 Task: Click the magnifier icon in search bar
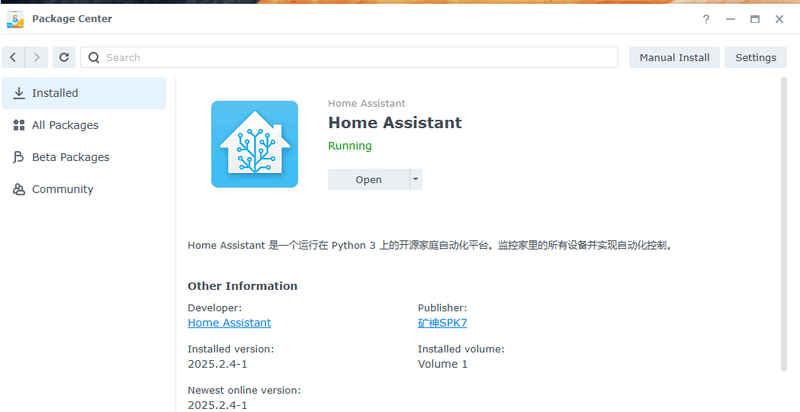93,58
